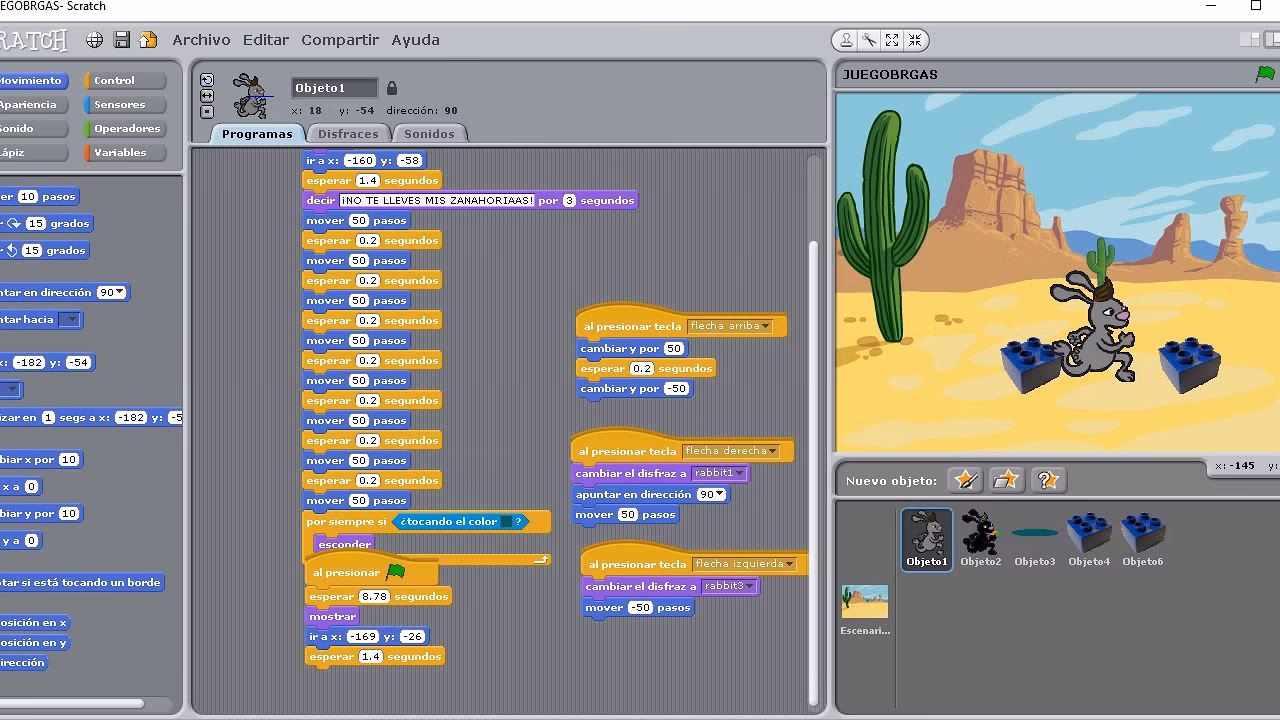
Task: Start the project with the stage green flag
Action: [x=1265, y=74]
